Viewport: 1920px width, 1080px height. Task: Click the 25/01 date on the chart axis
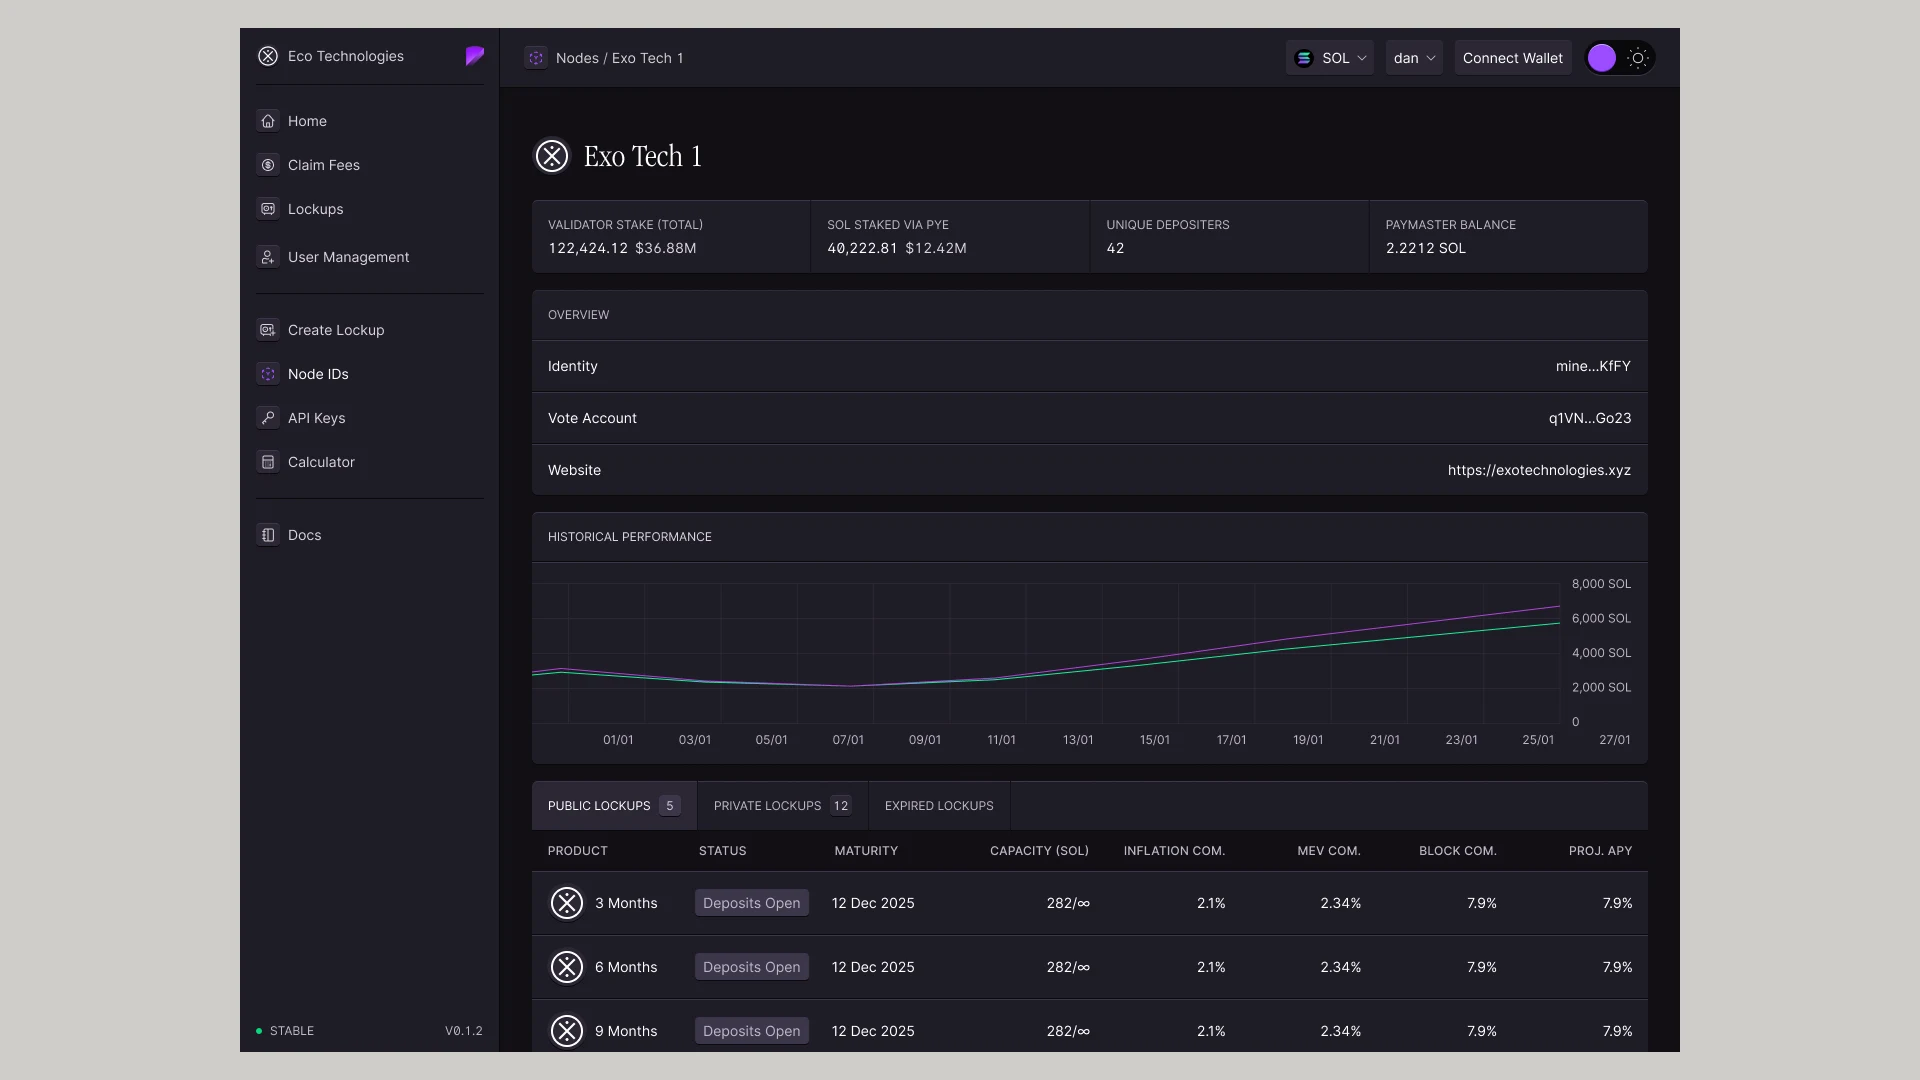[x=1538, y=740]
